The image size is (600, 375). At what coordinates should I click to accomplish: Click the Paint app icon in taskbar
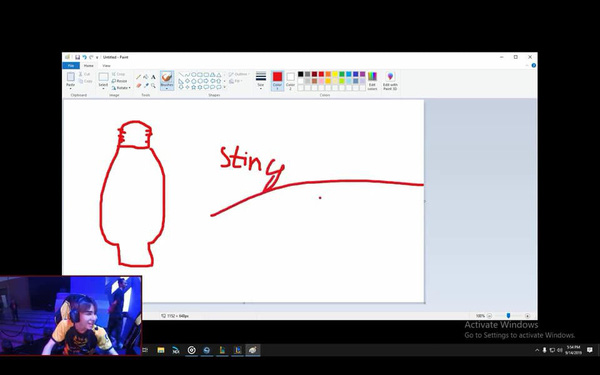[253, 350]
